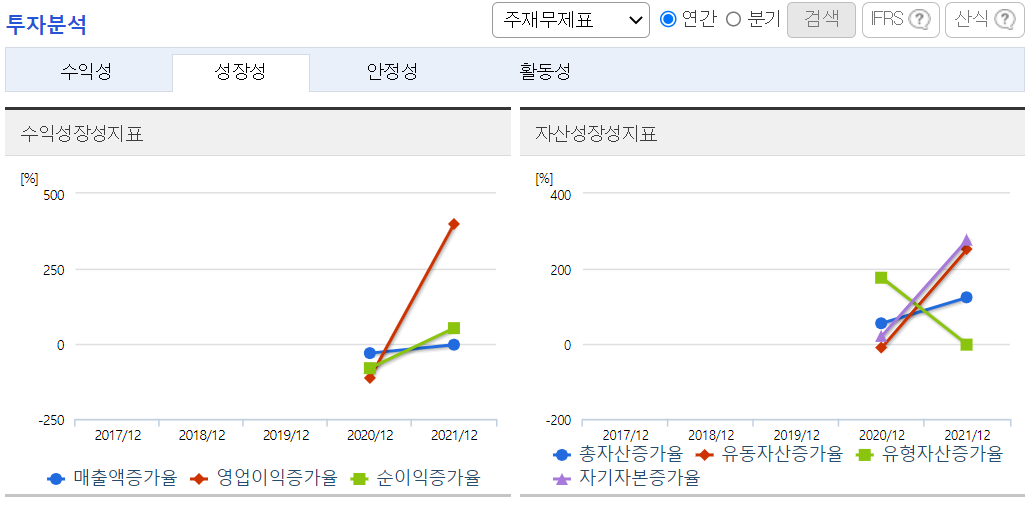Switch to the 수익성 tab

point(86,72)
